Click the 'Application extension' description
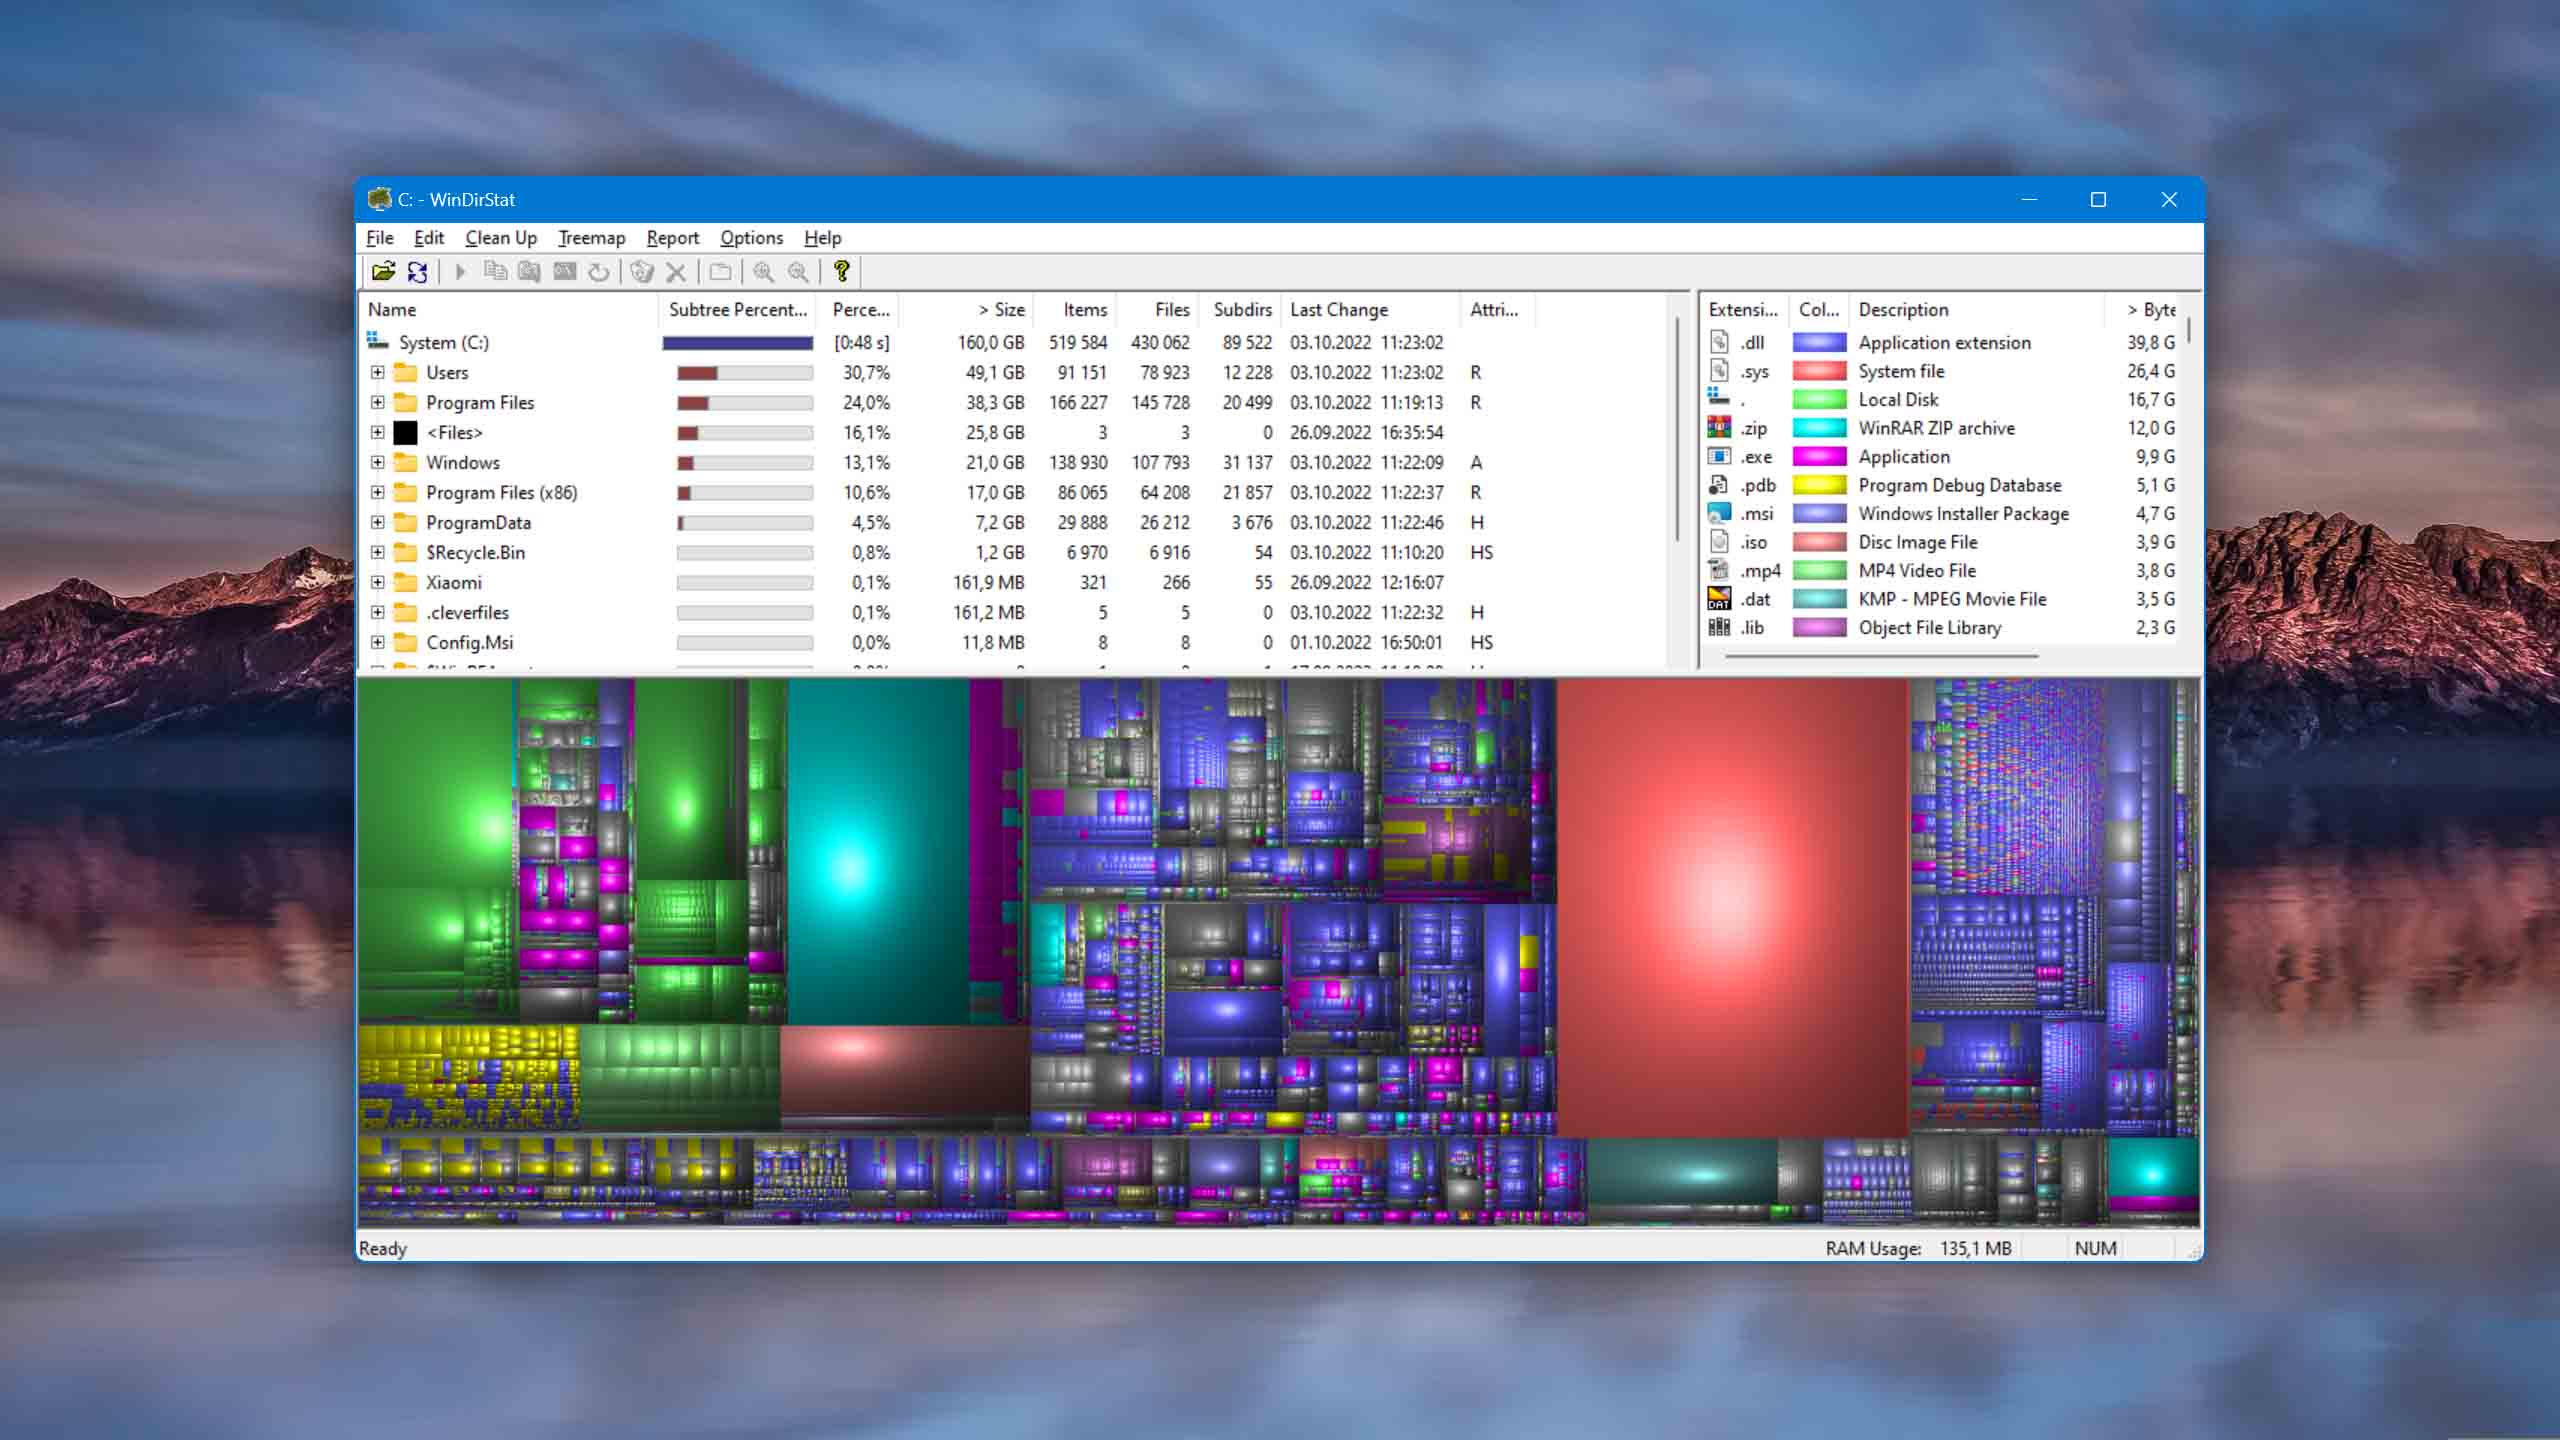Image resolution: width=2560 pixels, height=1440 pixels. (x=1944, y=342)
